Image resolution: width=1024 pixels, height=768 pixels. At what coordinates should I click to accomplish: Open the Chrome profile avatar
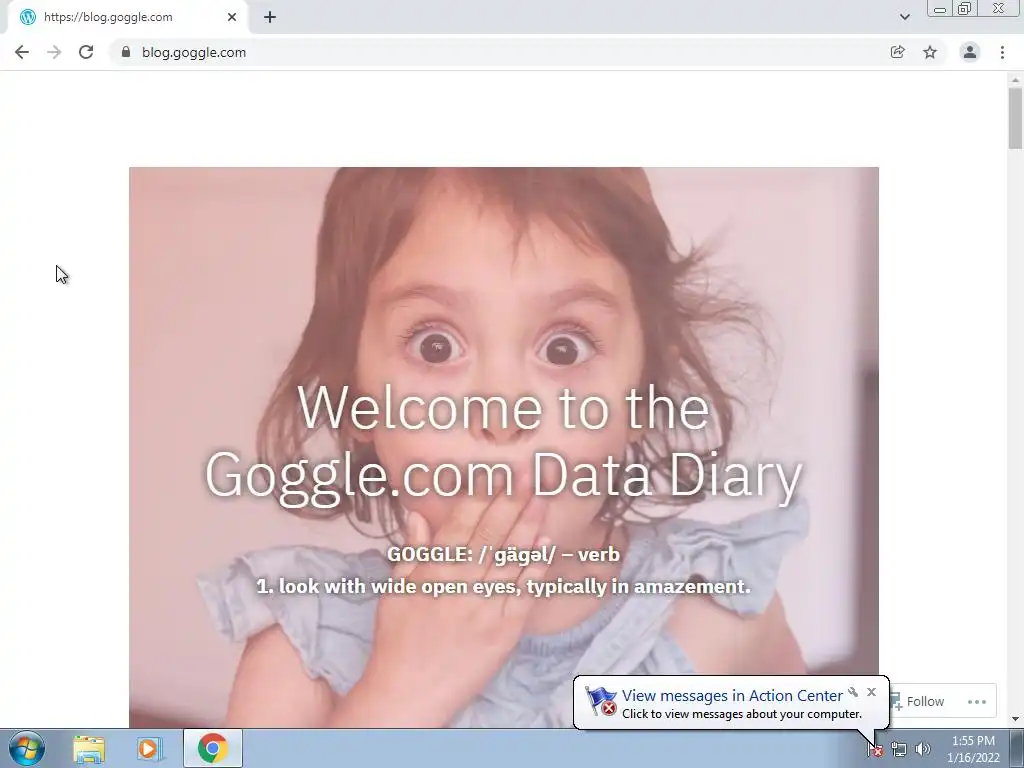pyautogui.click(x=970, y=52)
